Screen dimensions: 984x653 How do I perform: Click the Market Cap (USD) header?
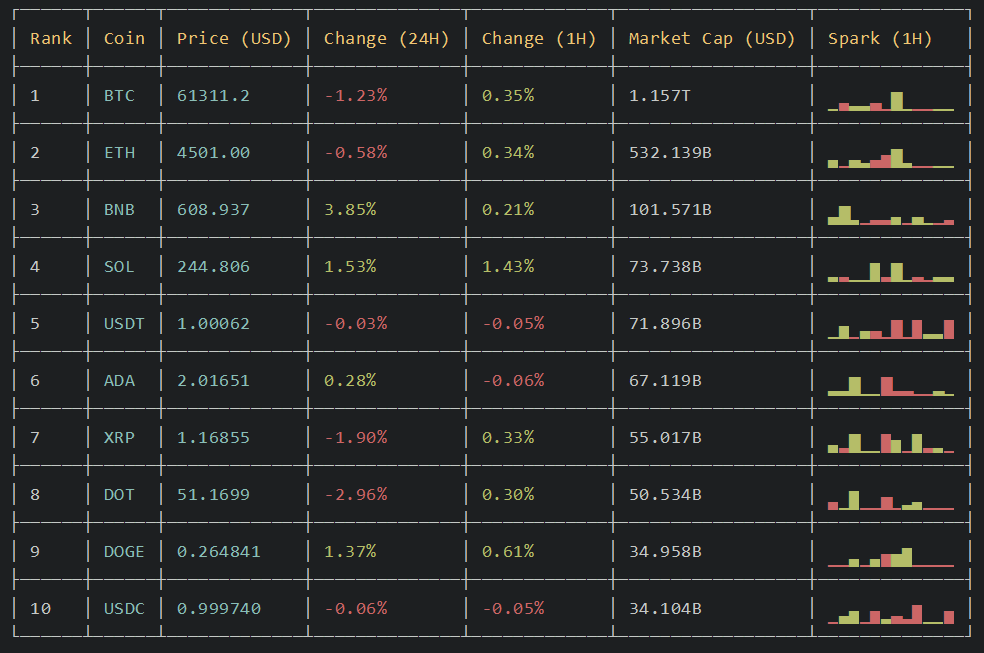coord(712,39)
